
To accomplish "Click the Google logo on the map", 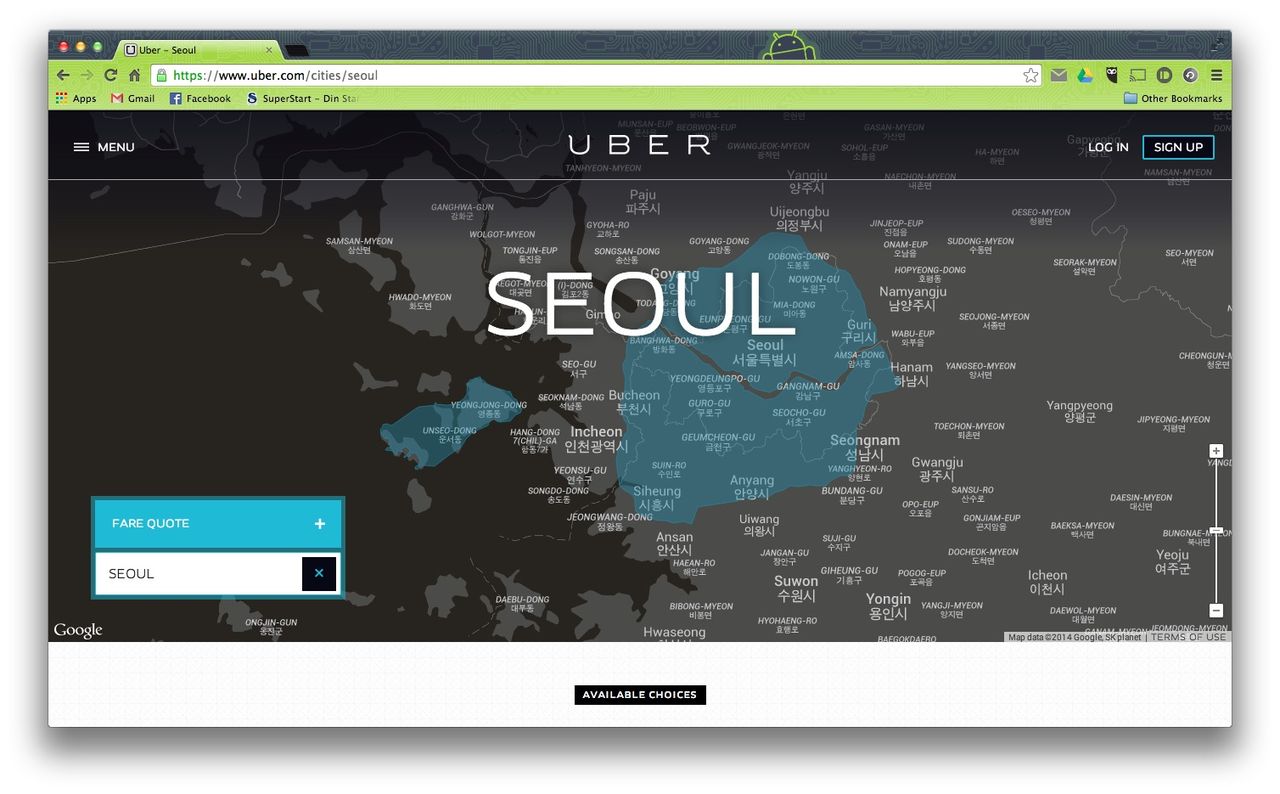I will 77,629.
